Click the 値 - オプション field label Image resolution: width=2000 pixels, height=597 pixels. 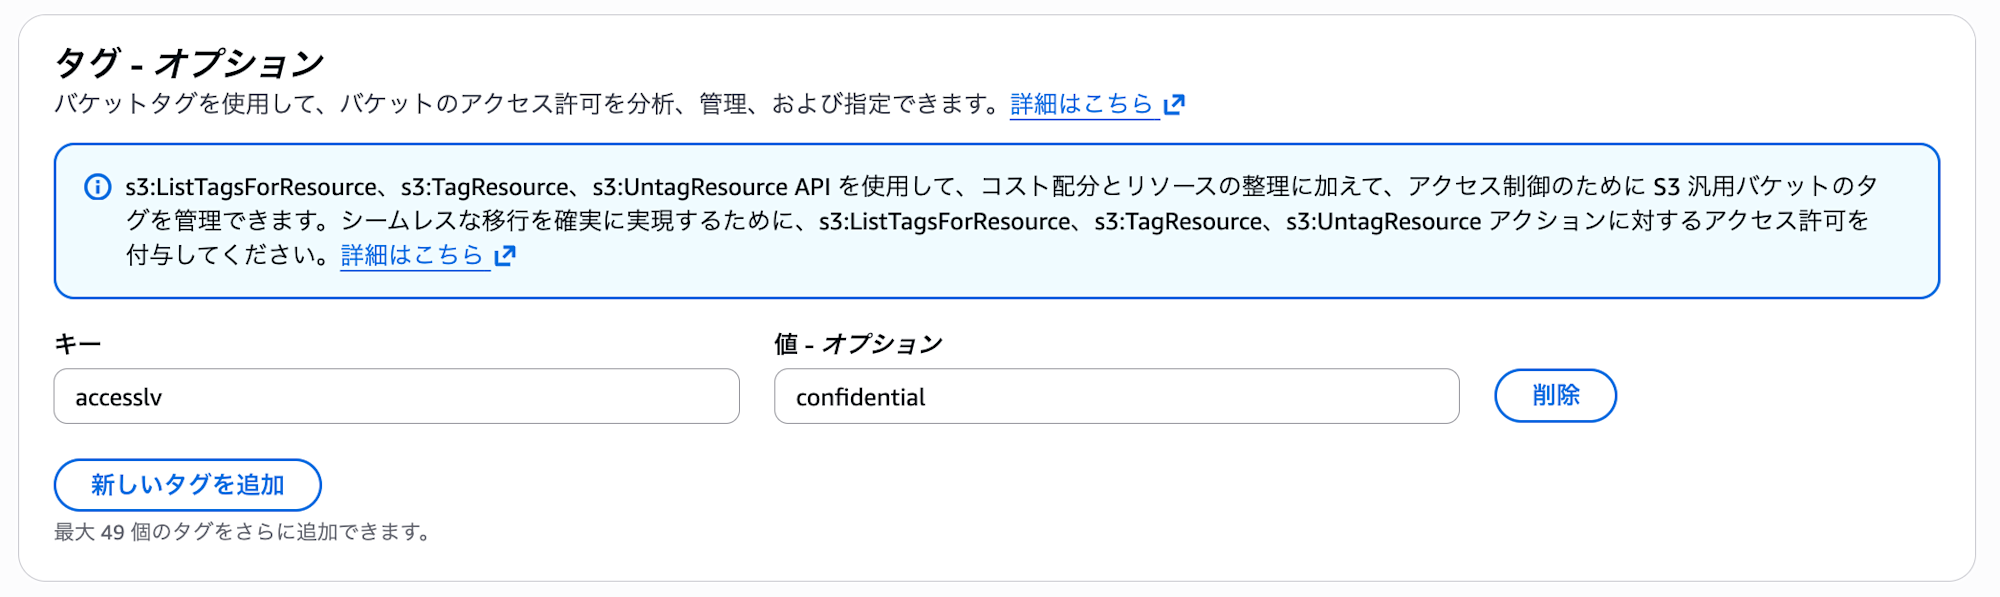[858, 344]
